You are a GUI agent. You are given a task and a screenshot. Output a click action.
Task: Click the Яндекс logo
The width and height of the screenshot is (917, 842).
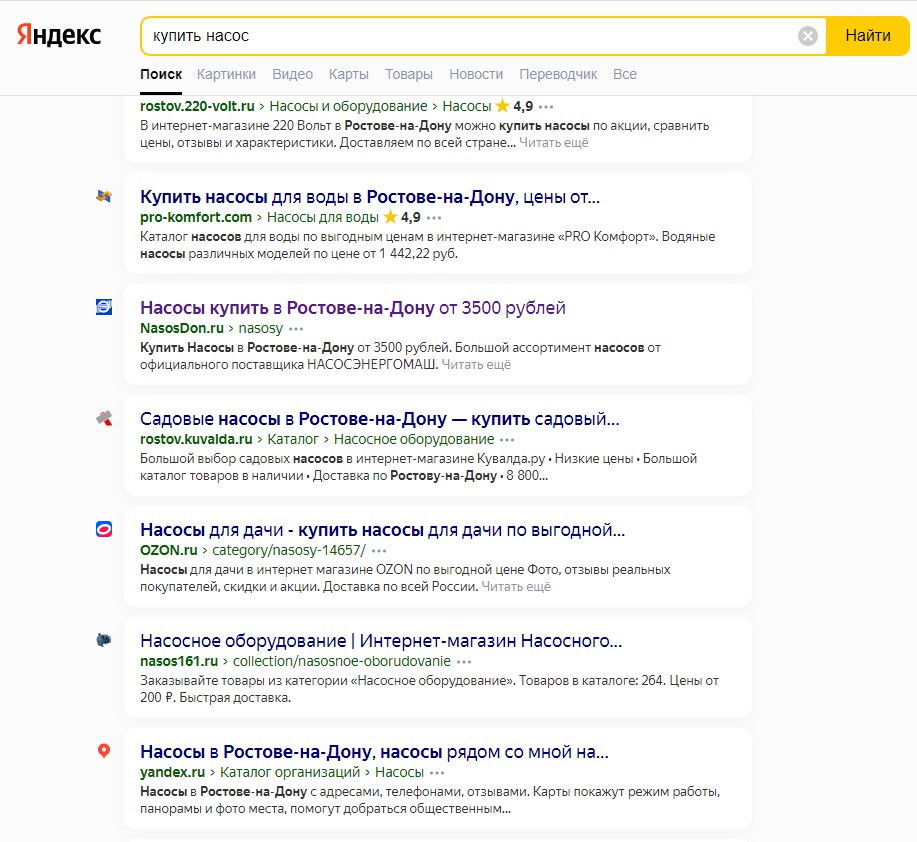click(x=59, y=35)
